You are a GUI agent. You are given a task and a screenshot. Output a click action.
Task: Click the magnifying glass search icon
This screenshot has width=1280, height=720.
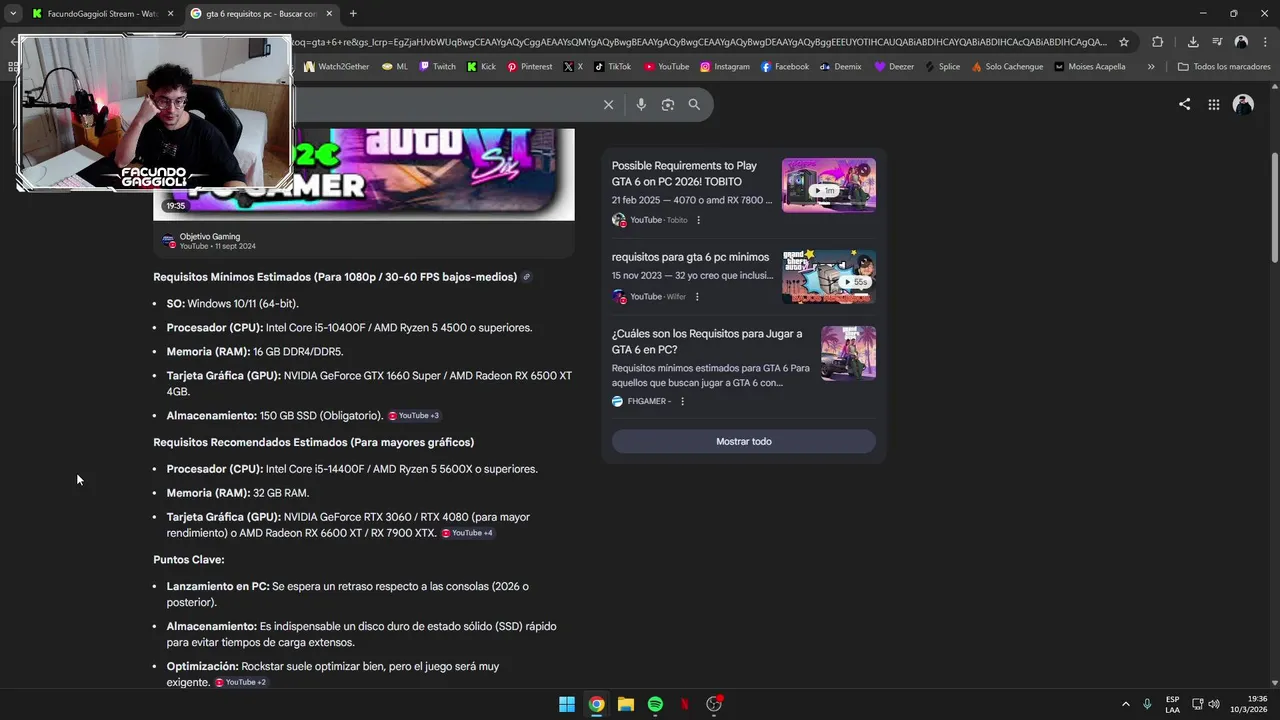[694, 105]
